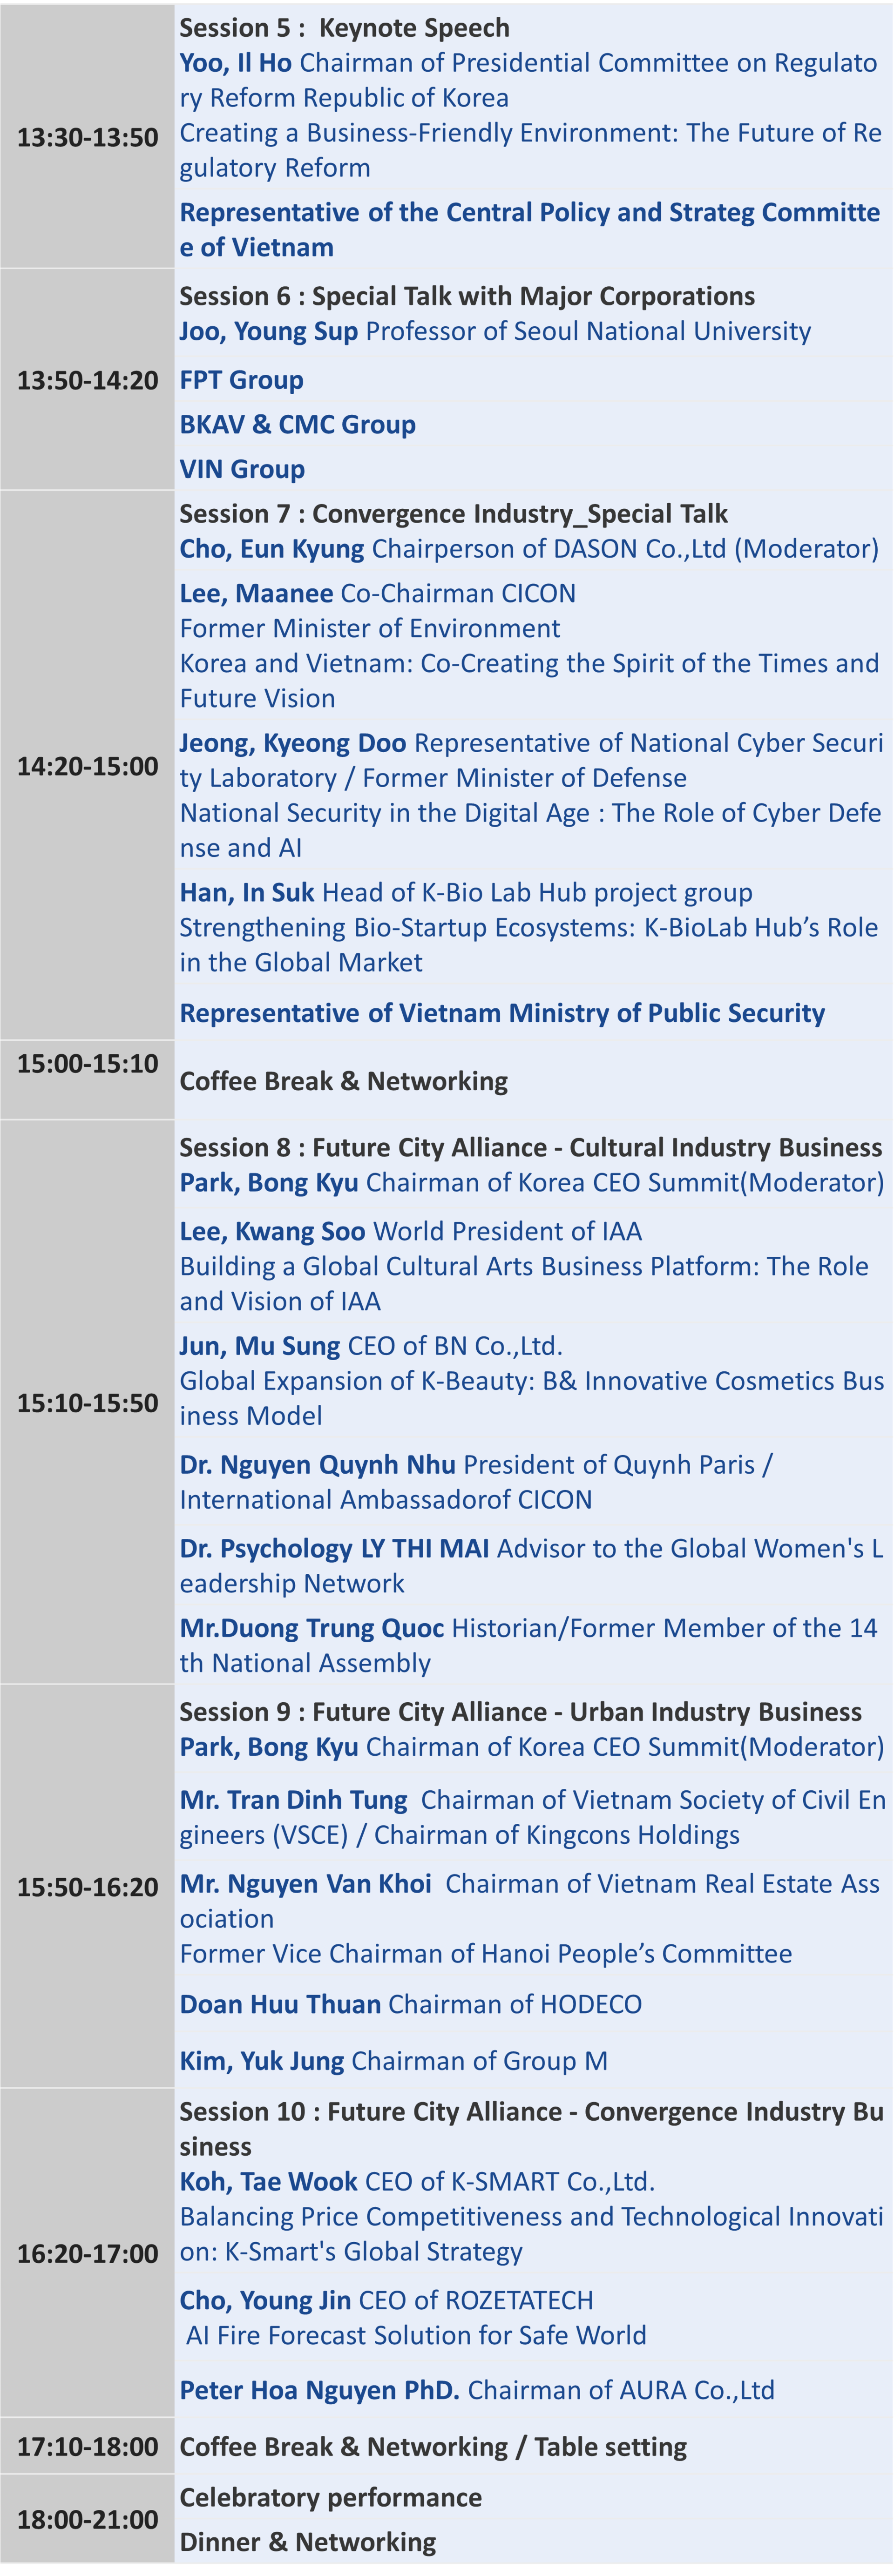Click the 18:00-21:00 time slot cell
This screenshot has height=2576, width=894.
pos(87,2520)
